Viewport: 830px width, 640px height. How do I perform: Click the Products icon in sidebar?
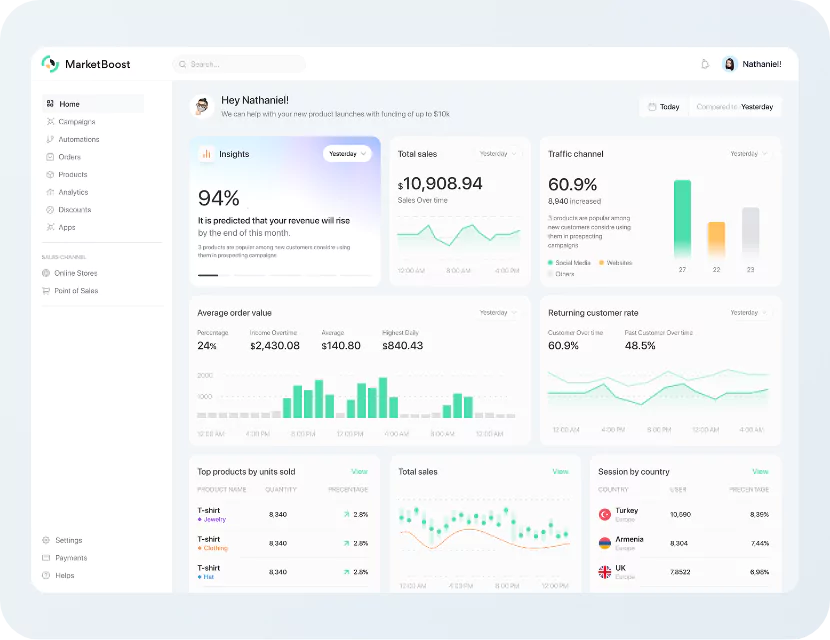tap(50, 175)
